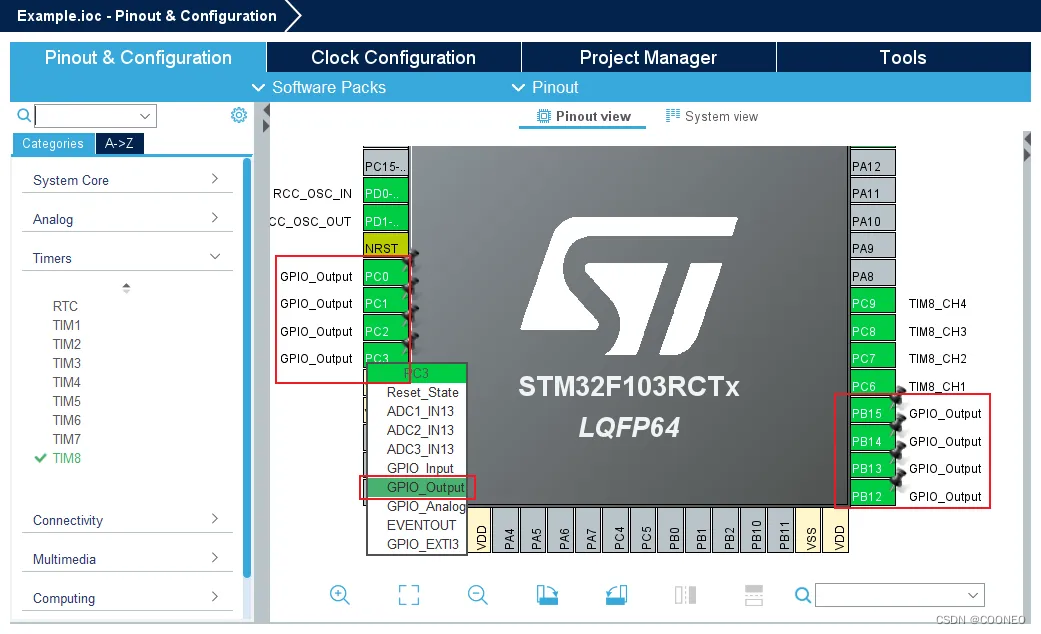Collapse left panel with arrow handle
The image size is (1041, 634).
pyautogui.click(x=266, y=110)
